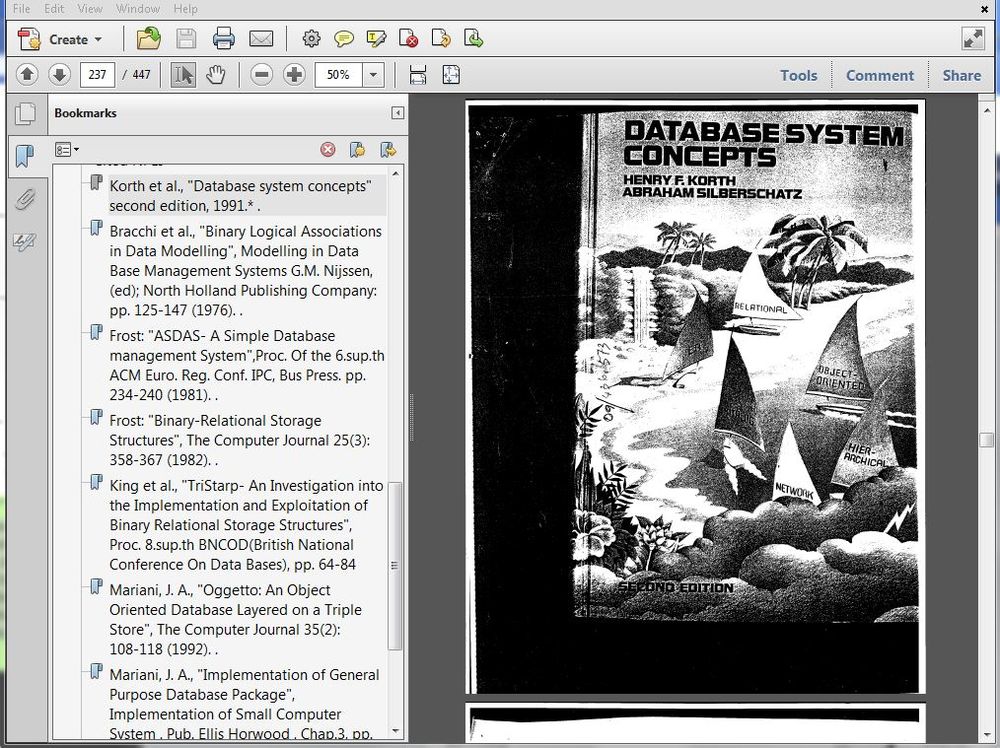The image size is (1000, 748).
Task: Open the zoom level dropdown arrow
Action: click(373, 75)
